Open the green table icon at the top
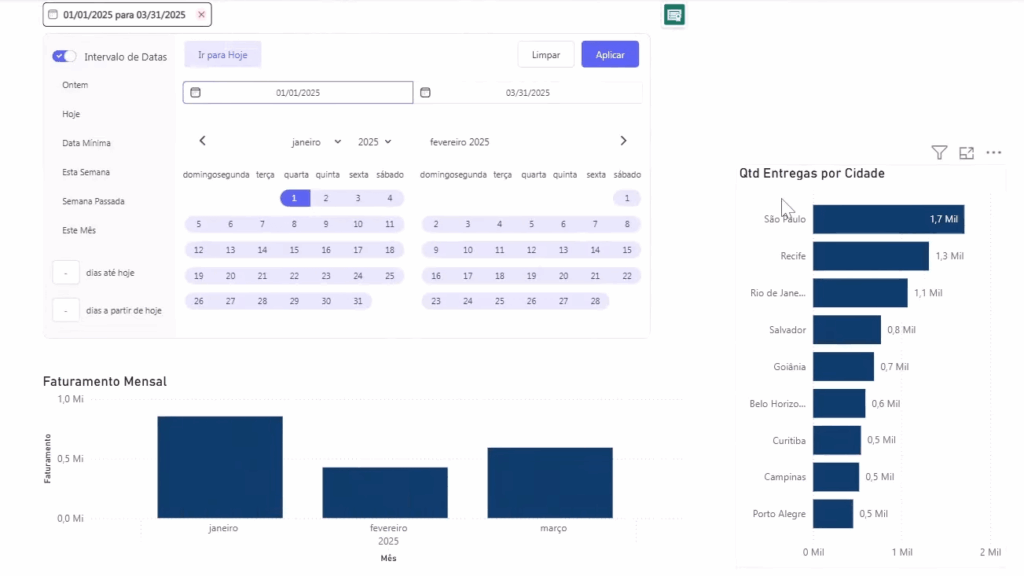This screenshot has height=576, width=1024. tap(674, 15)
